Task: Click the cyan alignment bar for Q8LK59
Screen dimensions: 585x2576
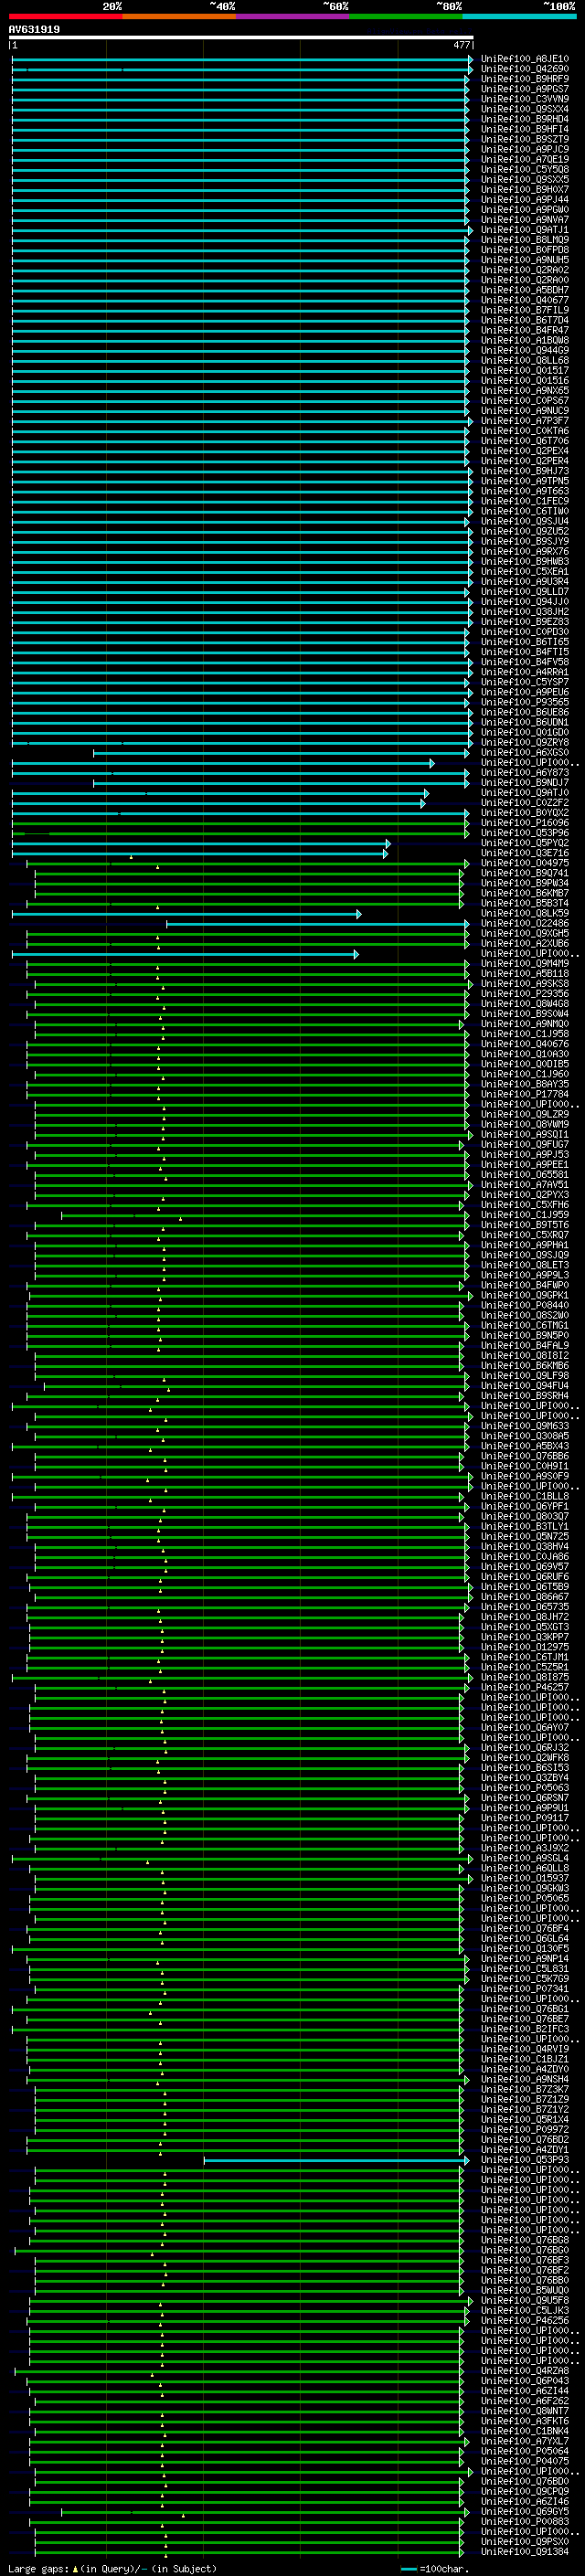Action: (186, 914)
